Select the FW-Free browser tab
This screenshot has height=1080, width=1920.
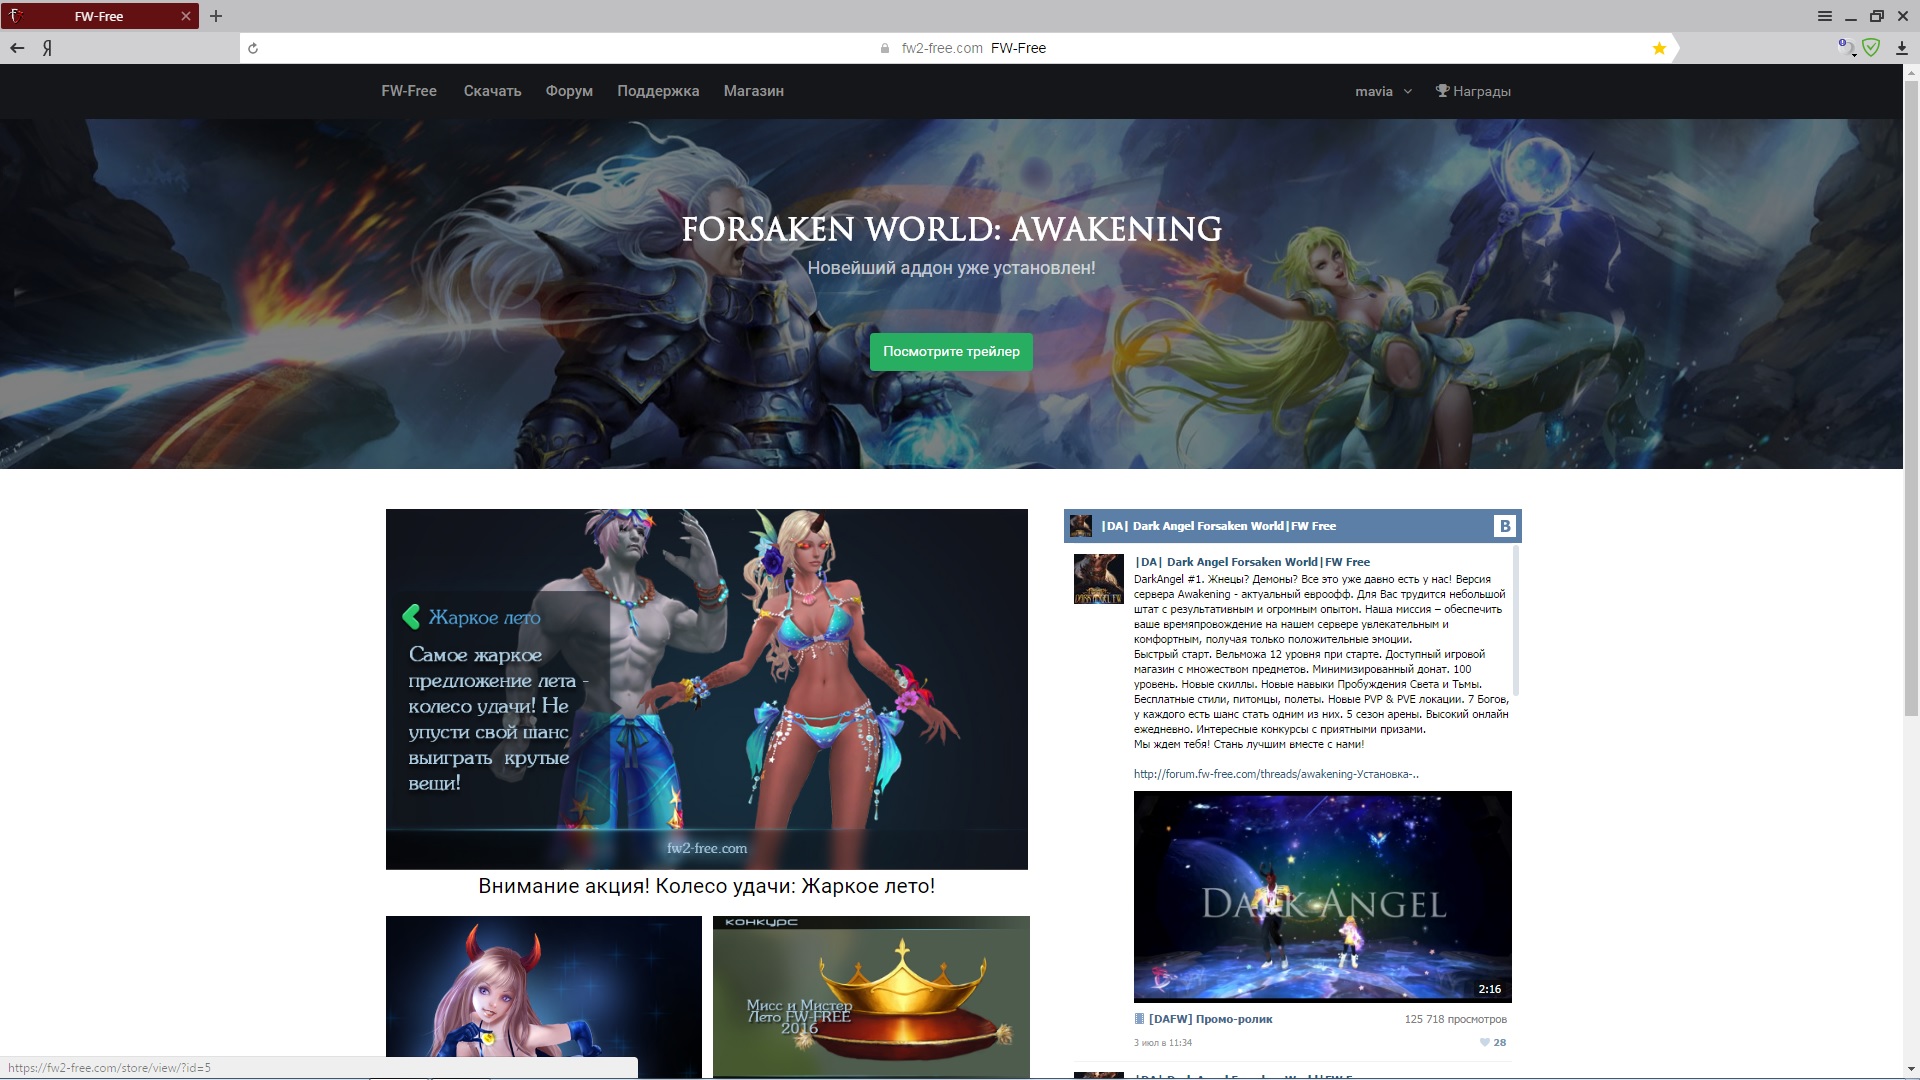(x=99, y=16)
